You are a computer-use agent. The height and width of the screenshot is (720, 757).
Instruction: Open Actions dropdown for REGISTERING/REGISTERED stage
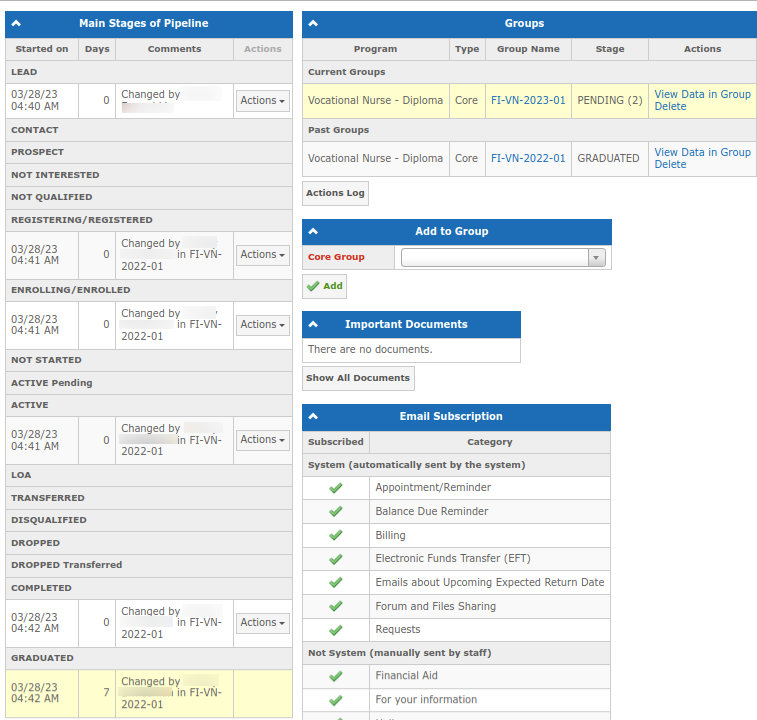tap(263, 254)
